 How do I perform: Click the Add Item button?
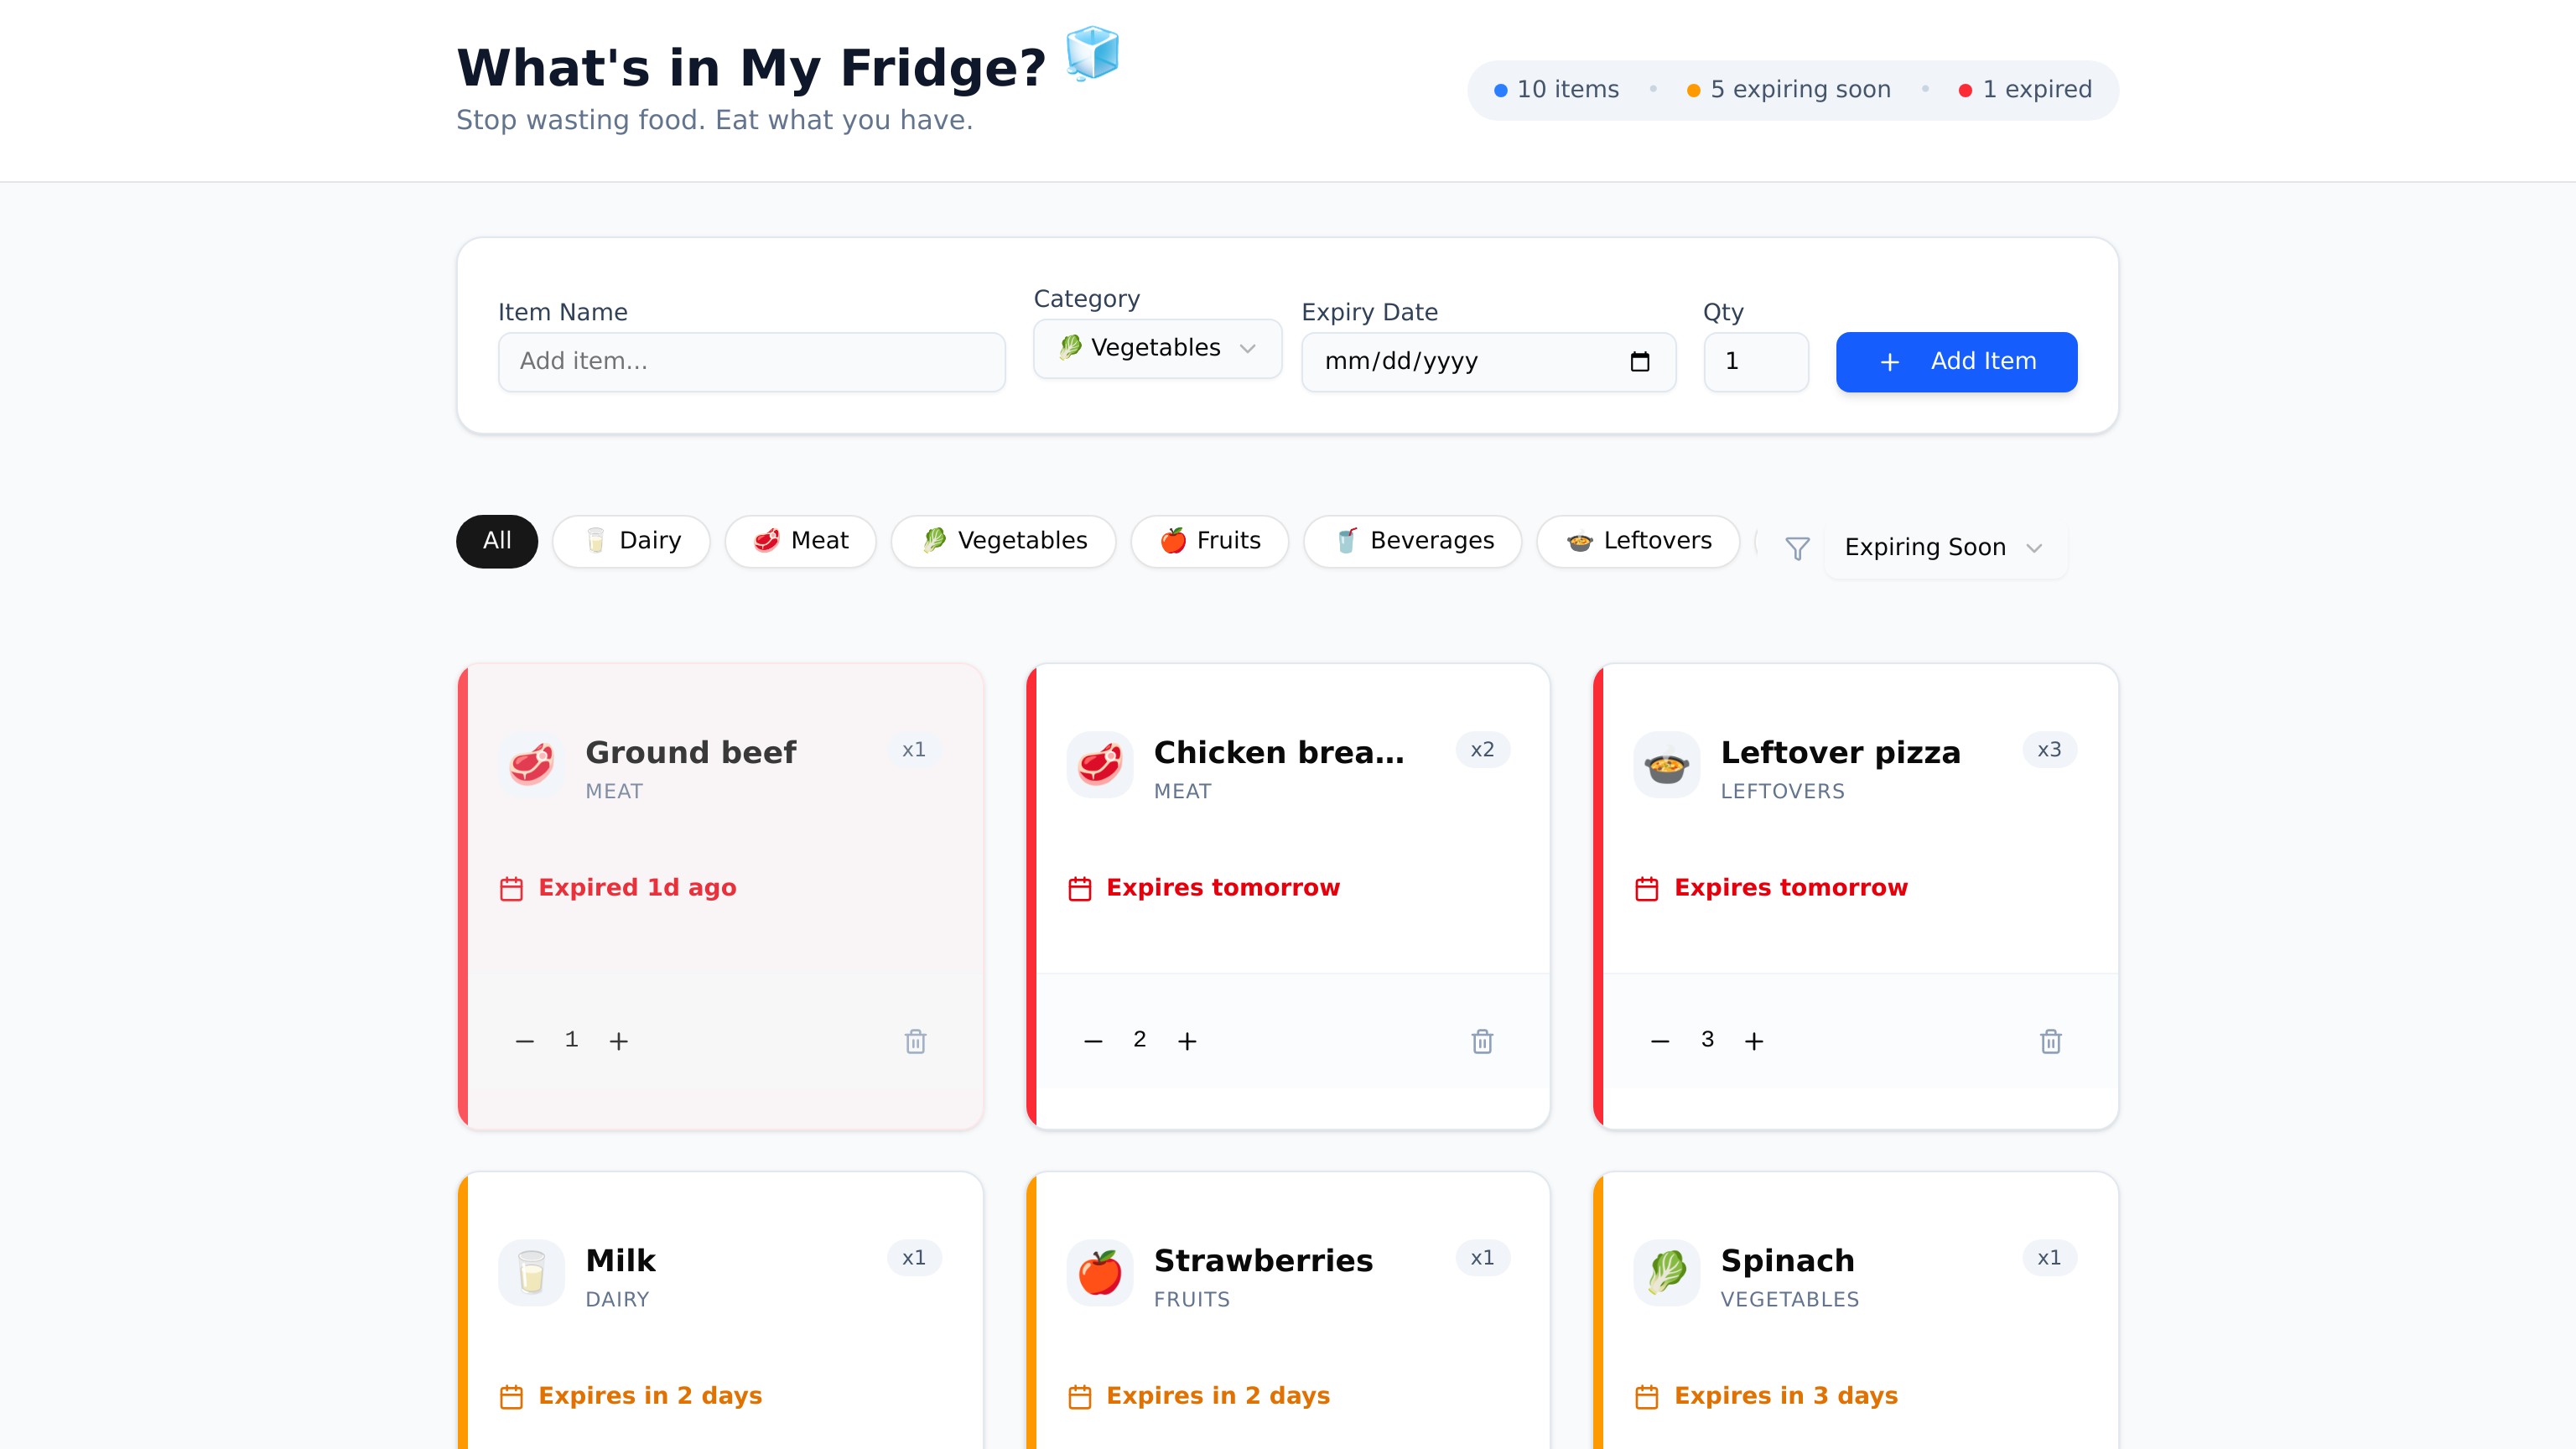[x=1956, y=362]
